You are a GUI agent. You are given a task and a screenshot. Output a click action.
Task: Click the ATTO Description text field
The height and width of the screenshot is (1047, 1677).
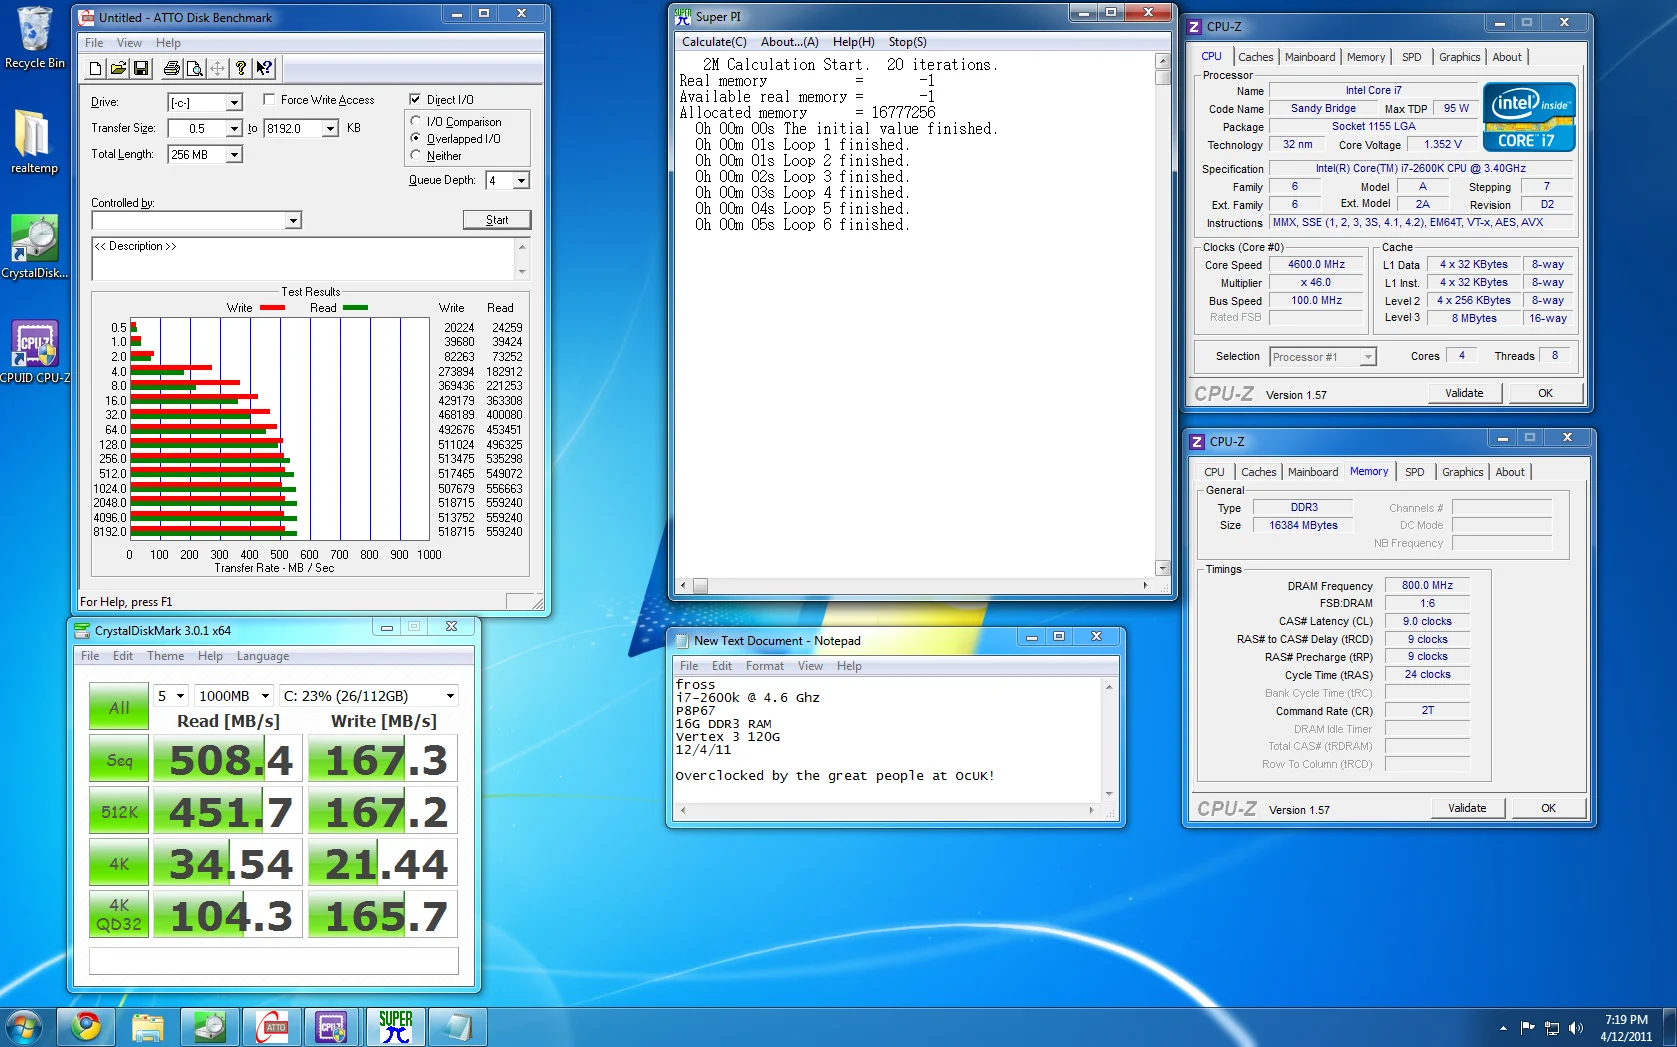303,259
